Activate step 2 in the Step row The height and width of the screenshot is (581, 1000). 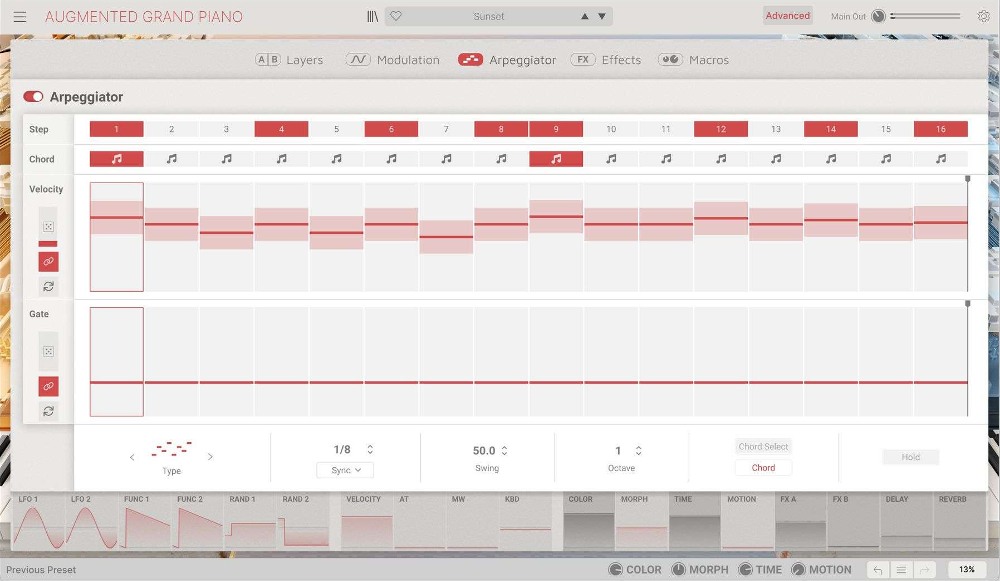(x=171, y=129)
